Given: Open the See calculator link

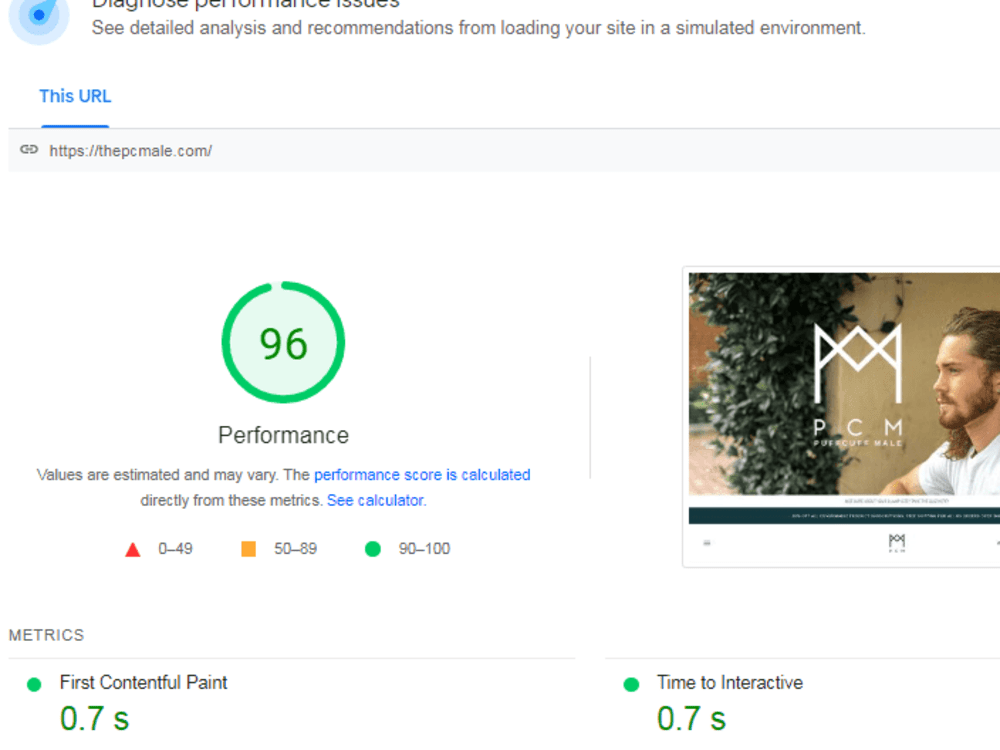Looking at the screenshot, I should (x=375, y=501).
